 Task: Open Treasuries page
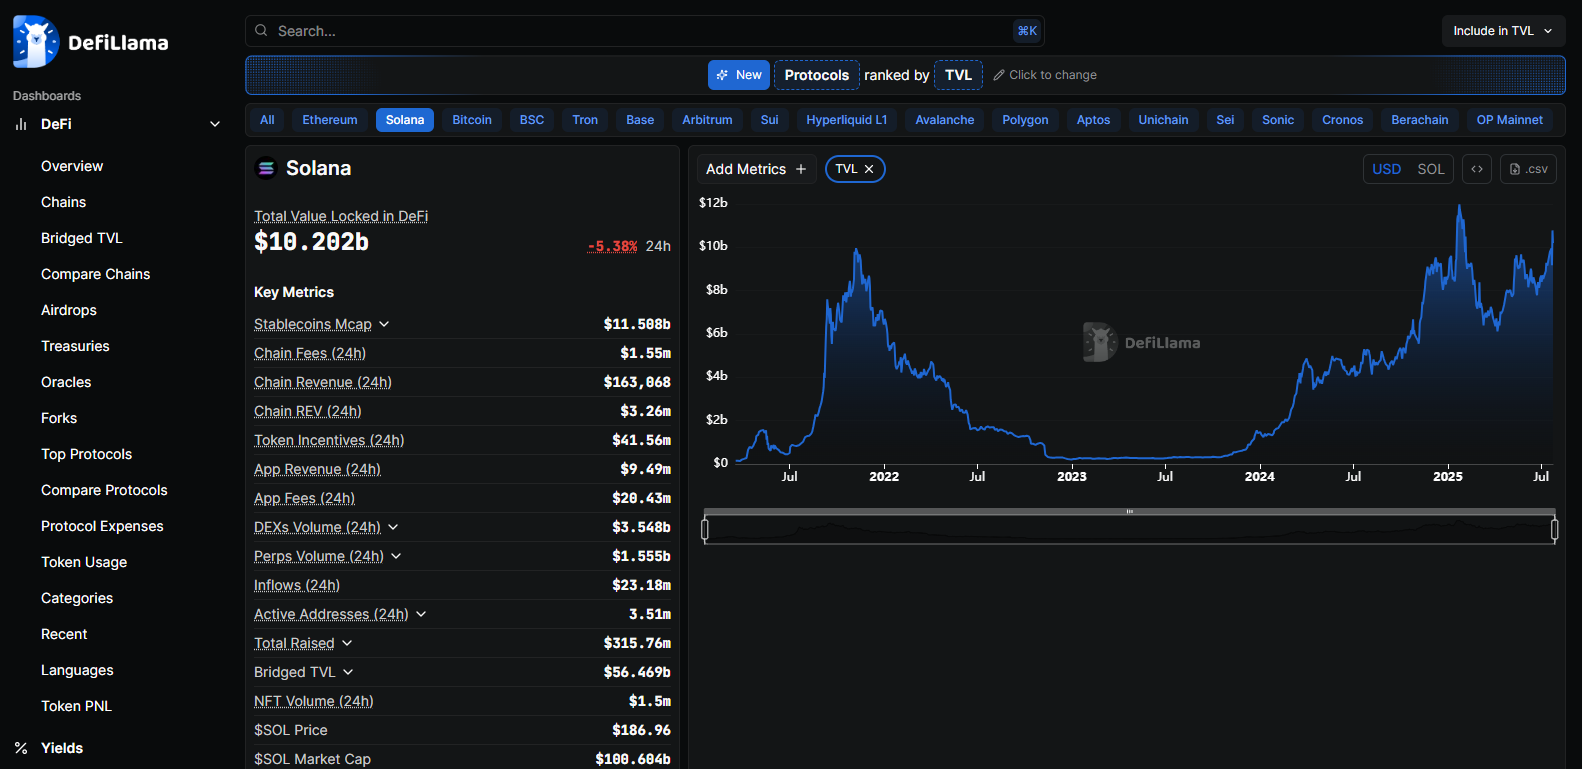pos(75,346)
